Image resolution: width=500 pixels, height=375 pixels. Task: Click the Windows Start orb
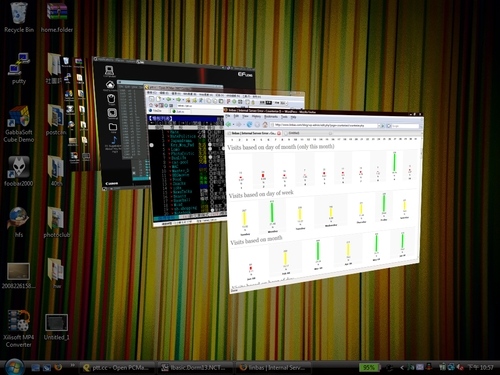[x=14, y=367]
